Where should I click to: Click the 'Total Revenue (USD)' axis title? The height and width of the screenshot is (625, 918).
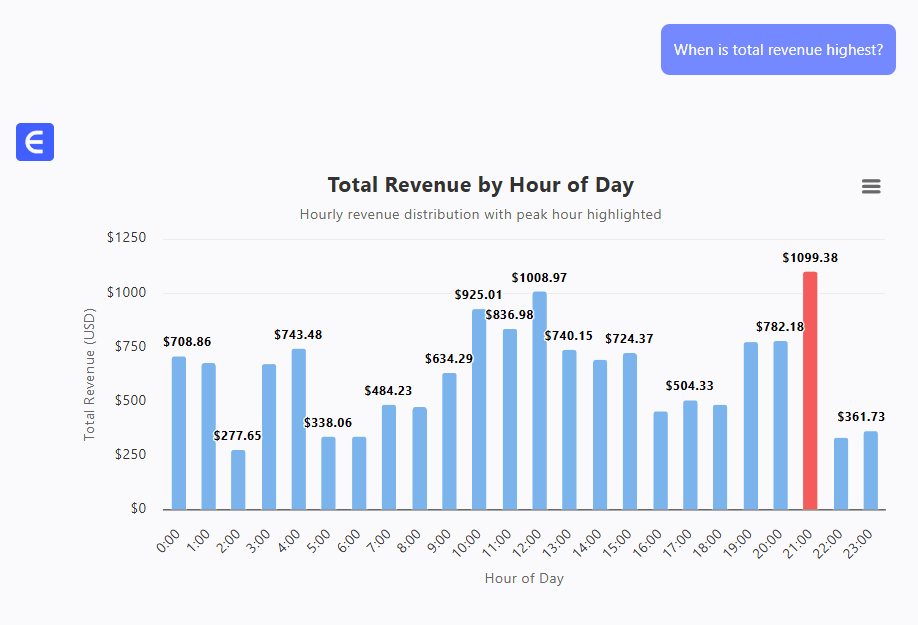point(90,374)
